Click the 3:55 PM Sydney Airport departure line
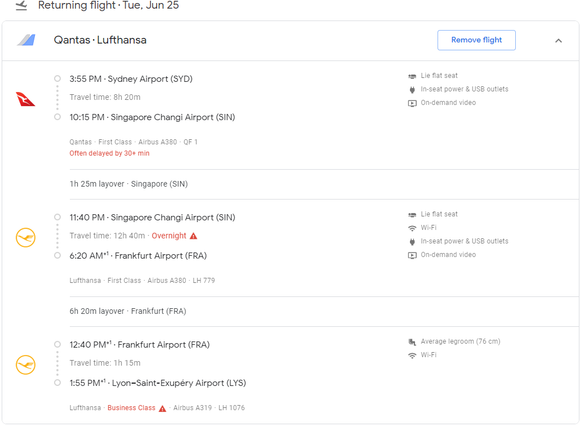The width and height of the screenshot is (580, 425). (131, 79)
